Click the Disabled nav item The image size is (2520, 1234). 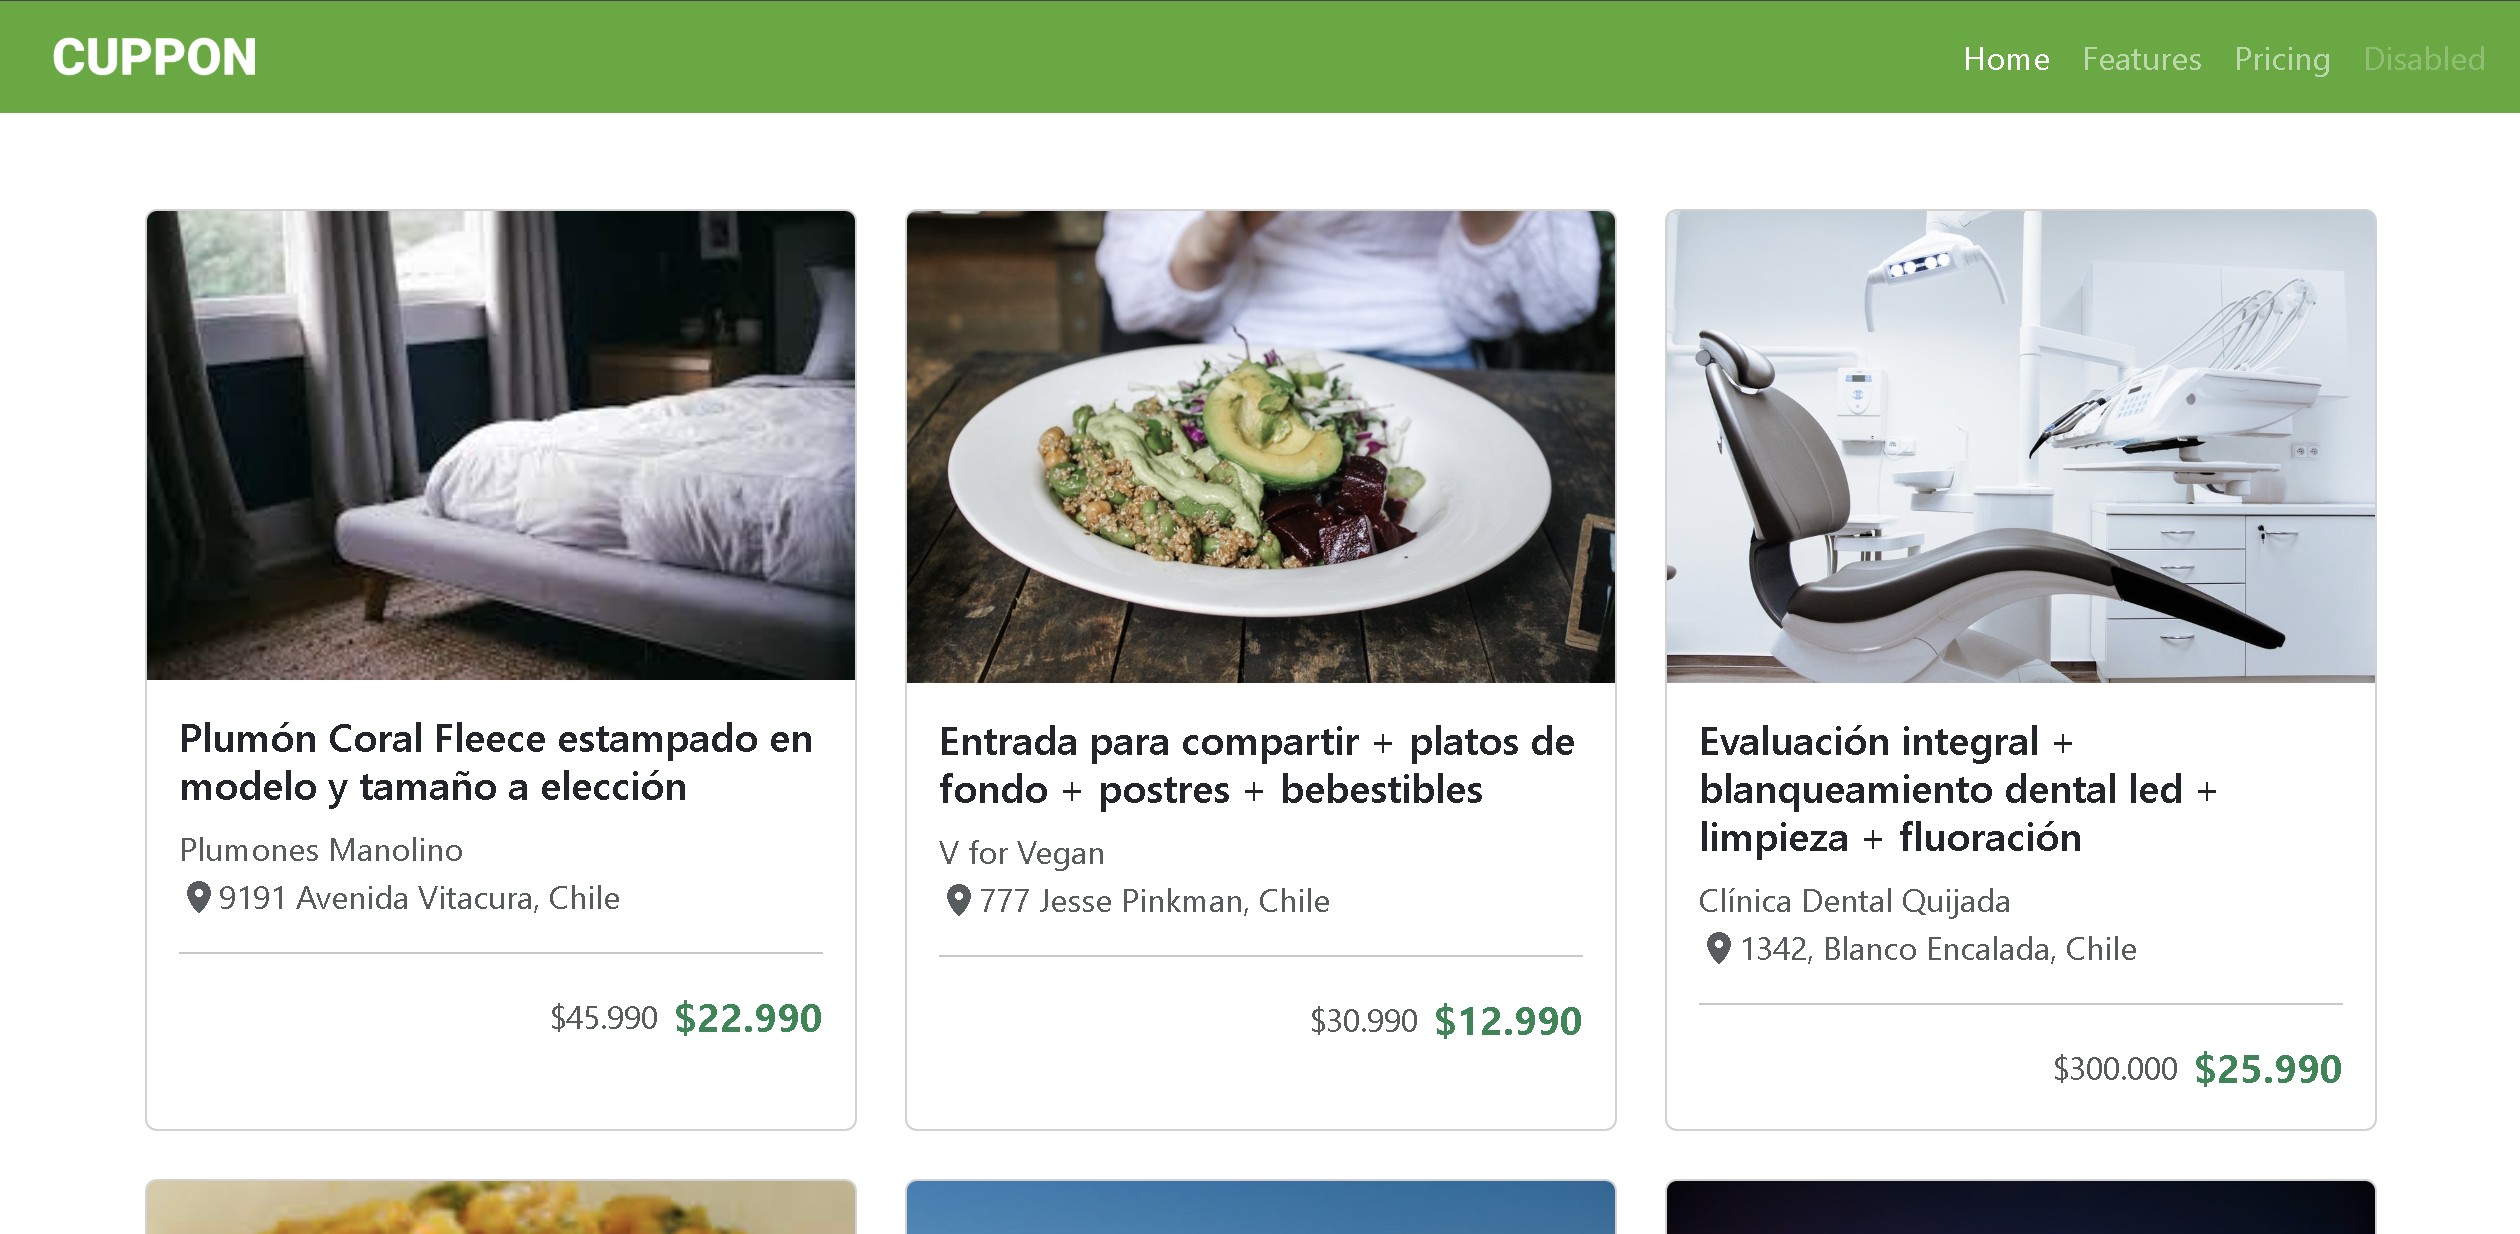(x=2424, y=59)
